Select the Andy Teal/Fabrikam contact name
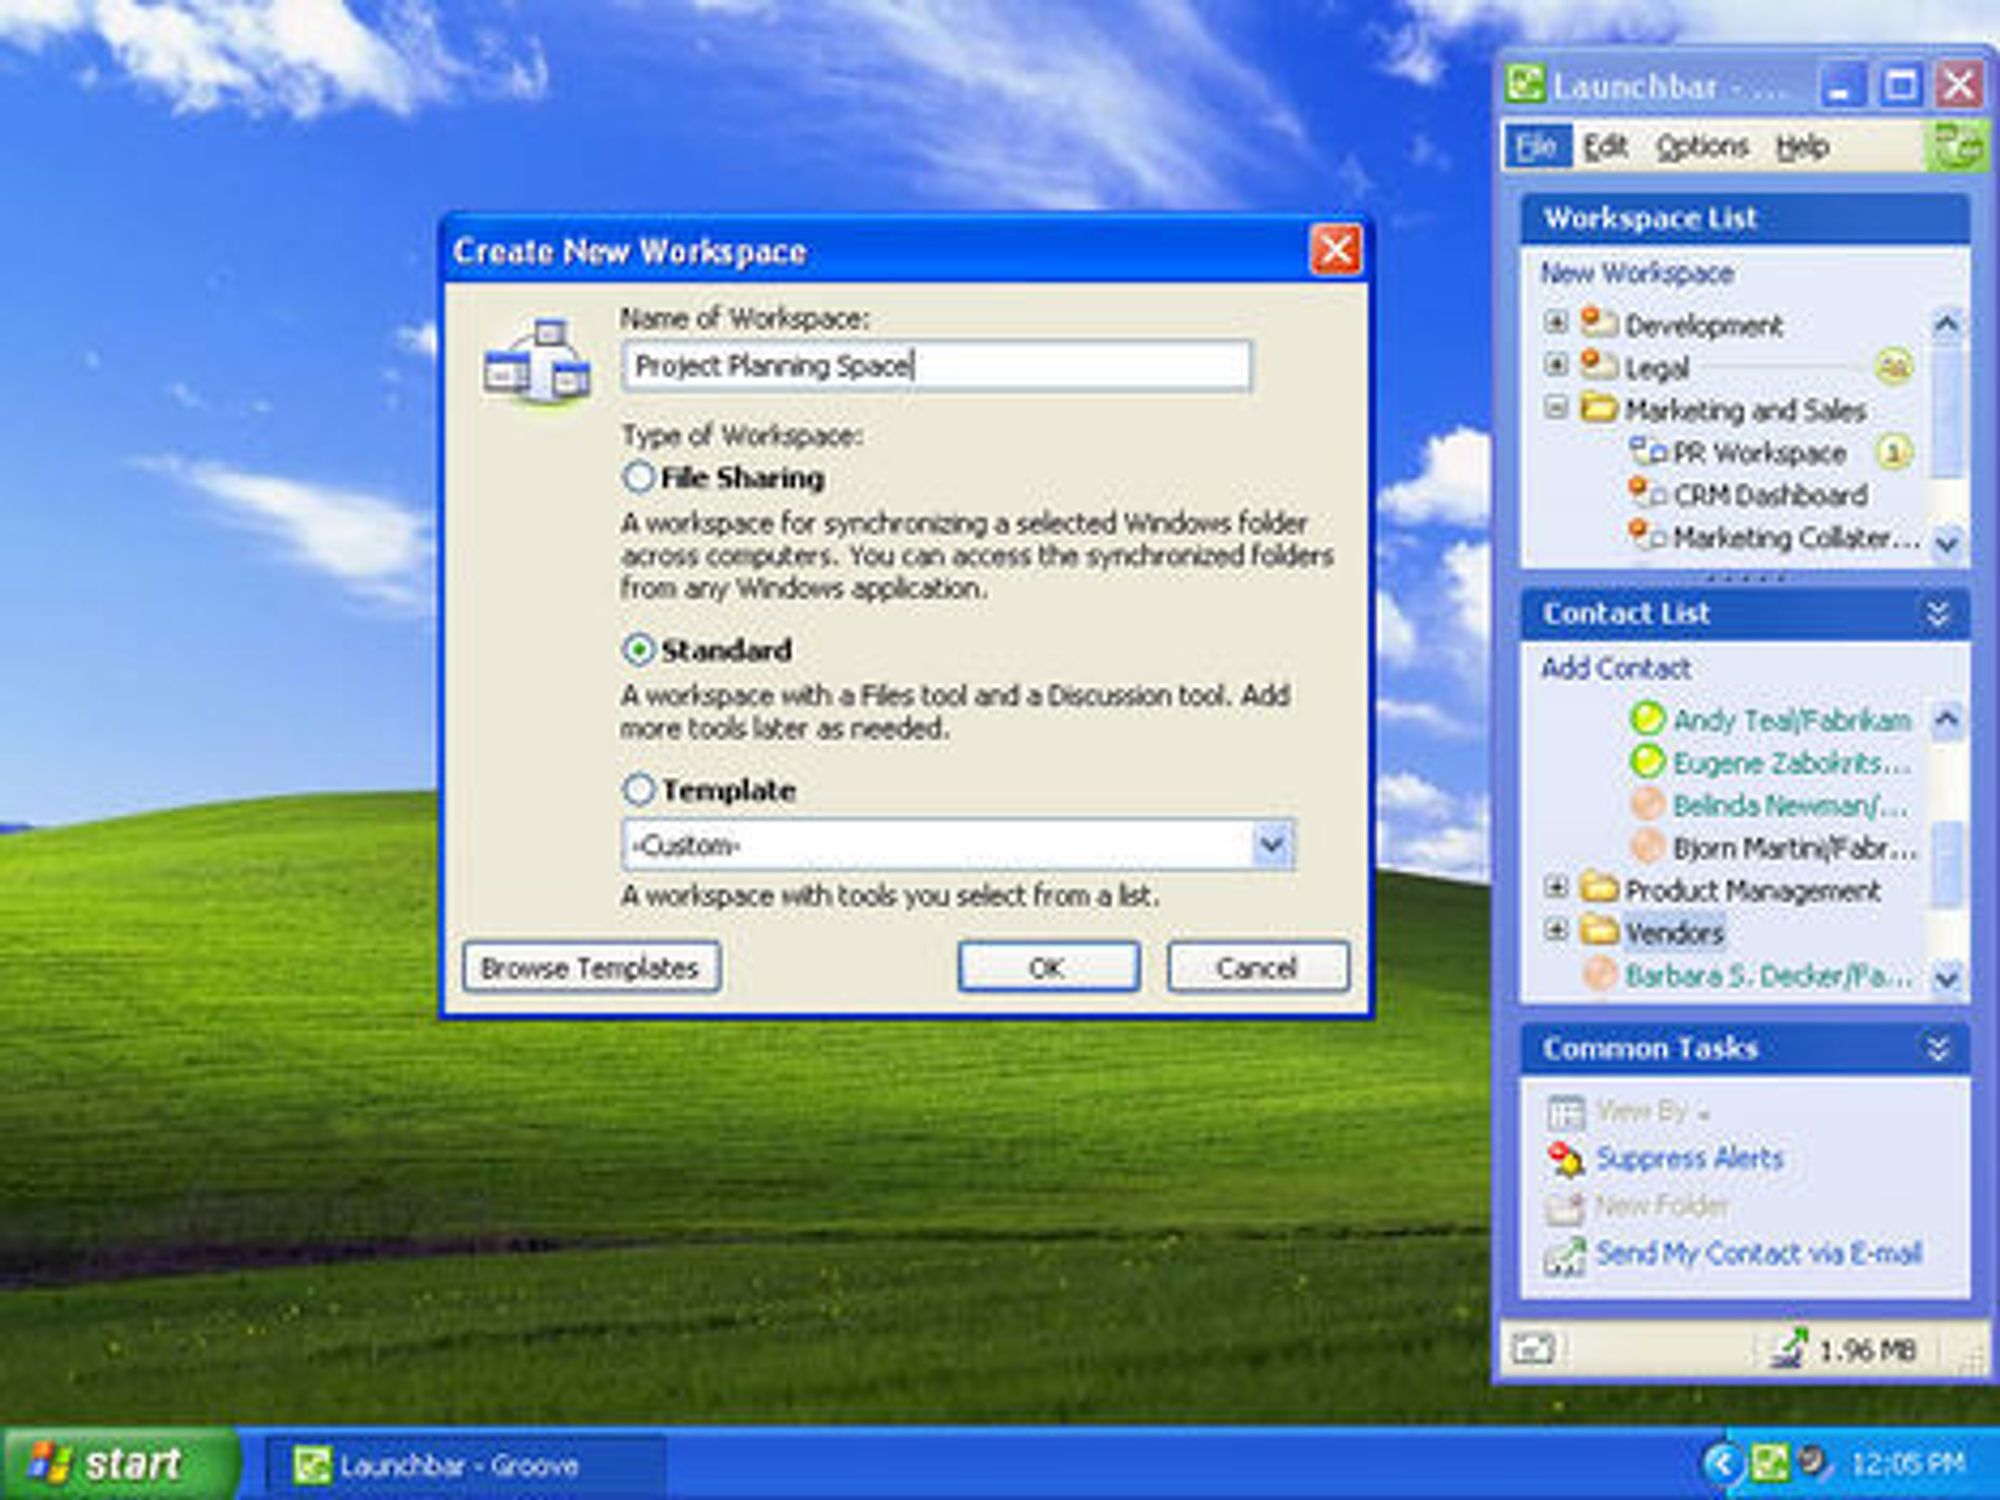Image resolution: width=2000 pixels, height=1500 pixels. tap(1792, 720)
